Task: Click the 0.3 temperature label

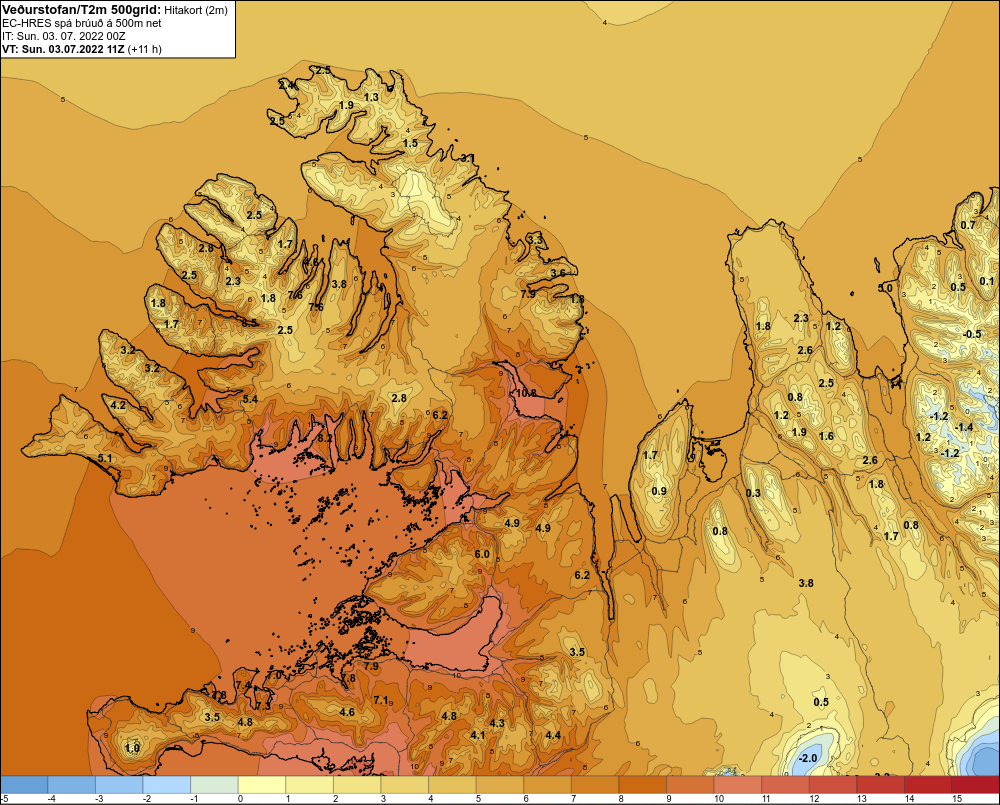Action: point(753,493)
